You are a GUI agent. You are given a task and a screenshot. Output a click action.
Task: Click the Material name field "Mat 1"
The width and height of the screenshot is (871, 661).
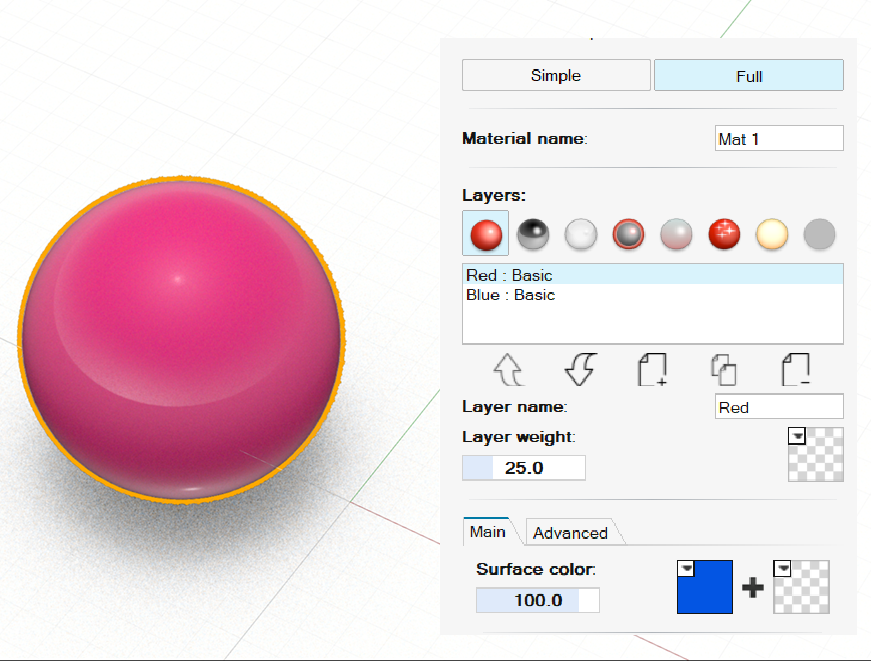[x=779, y=138]
